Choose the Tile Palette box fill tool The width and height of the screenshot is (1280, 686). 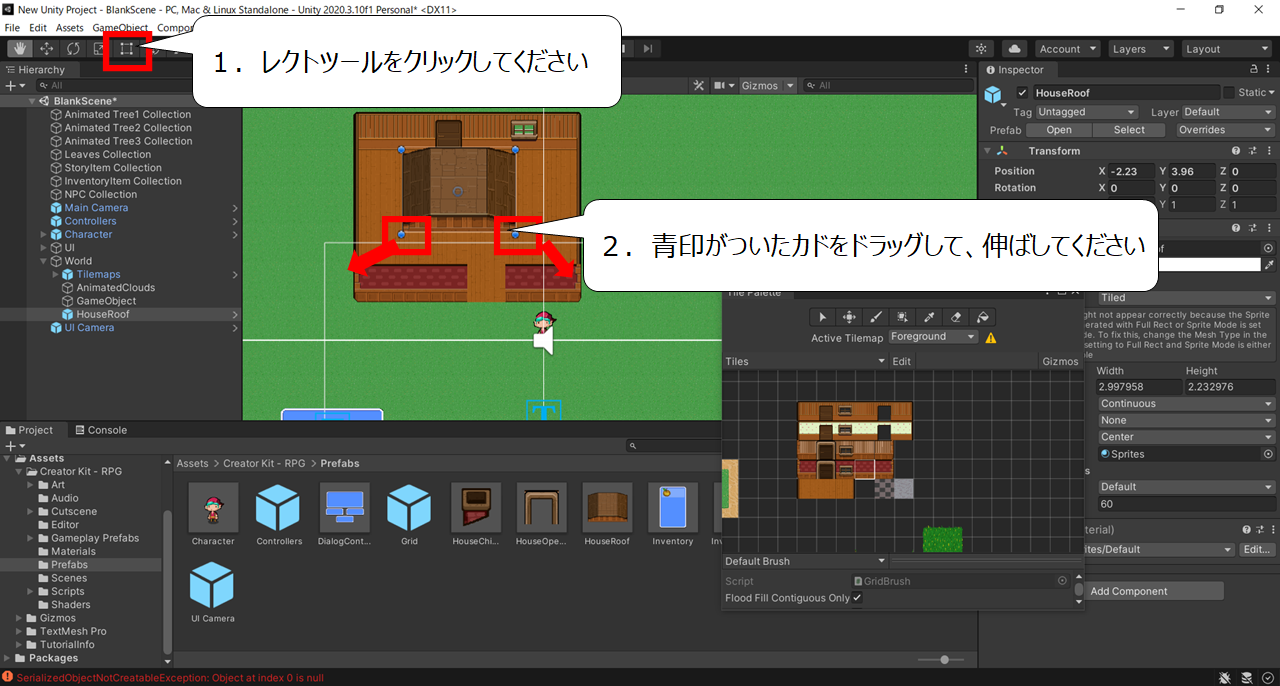coord(903,317)
